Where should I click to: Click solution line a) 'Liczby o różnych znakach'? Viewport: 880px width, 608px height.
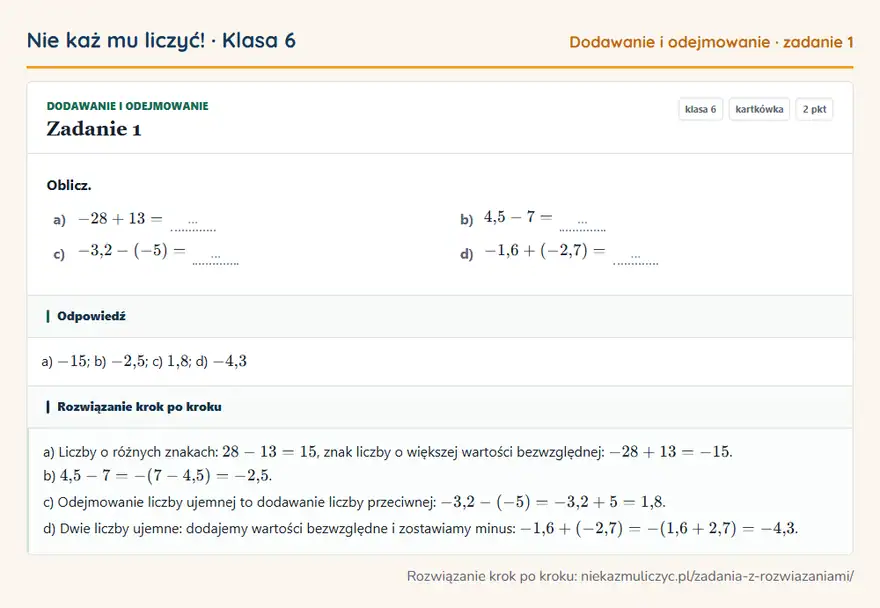coord(388,451)
